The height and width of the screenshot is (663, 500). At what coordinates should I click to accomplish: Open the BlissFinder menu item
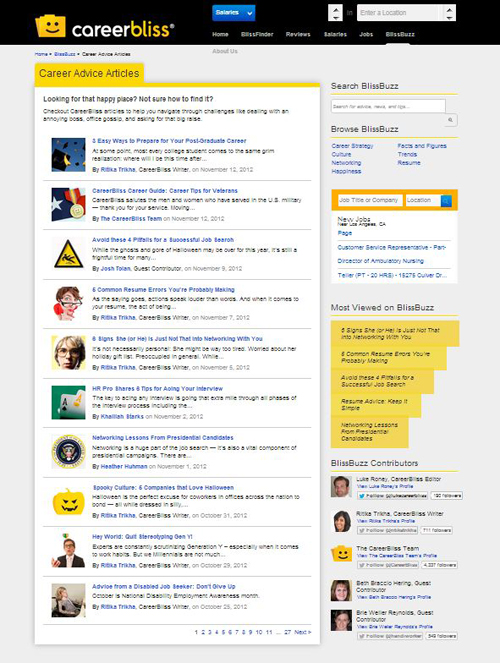257,34
